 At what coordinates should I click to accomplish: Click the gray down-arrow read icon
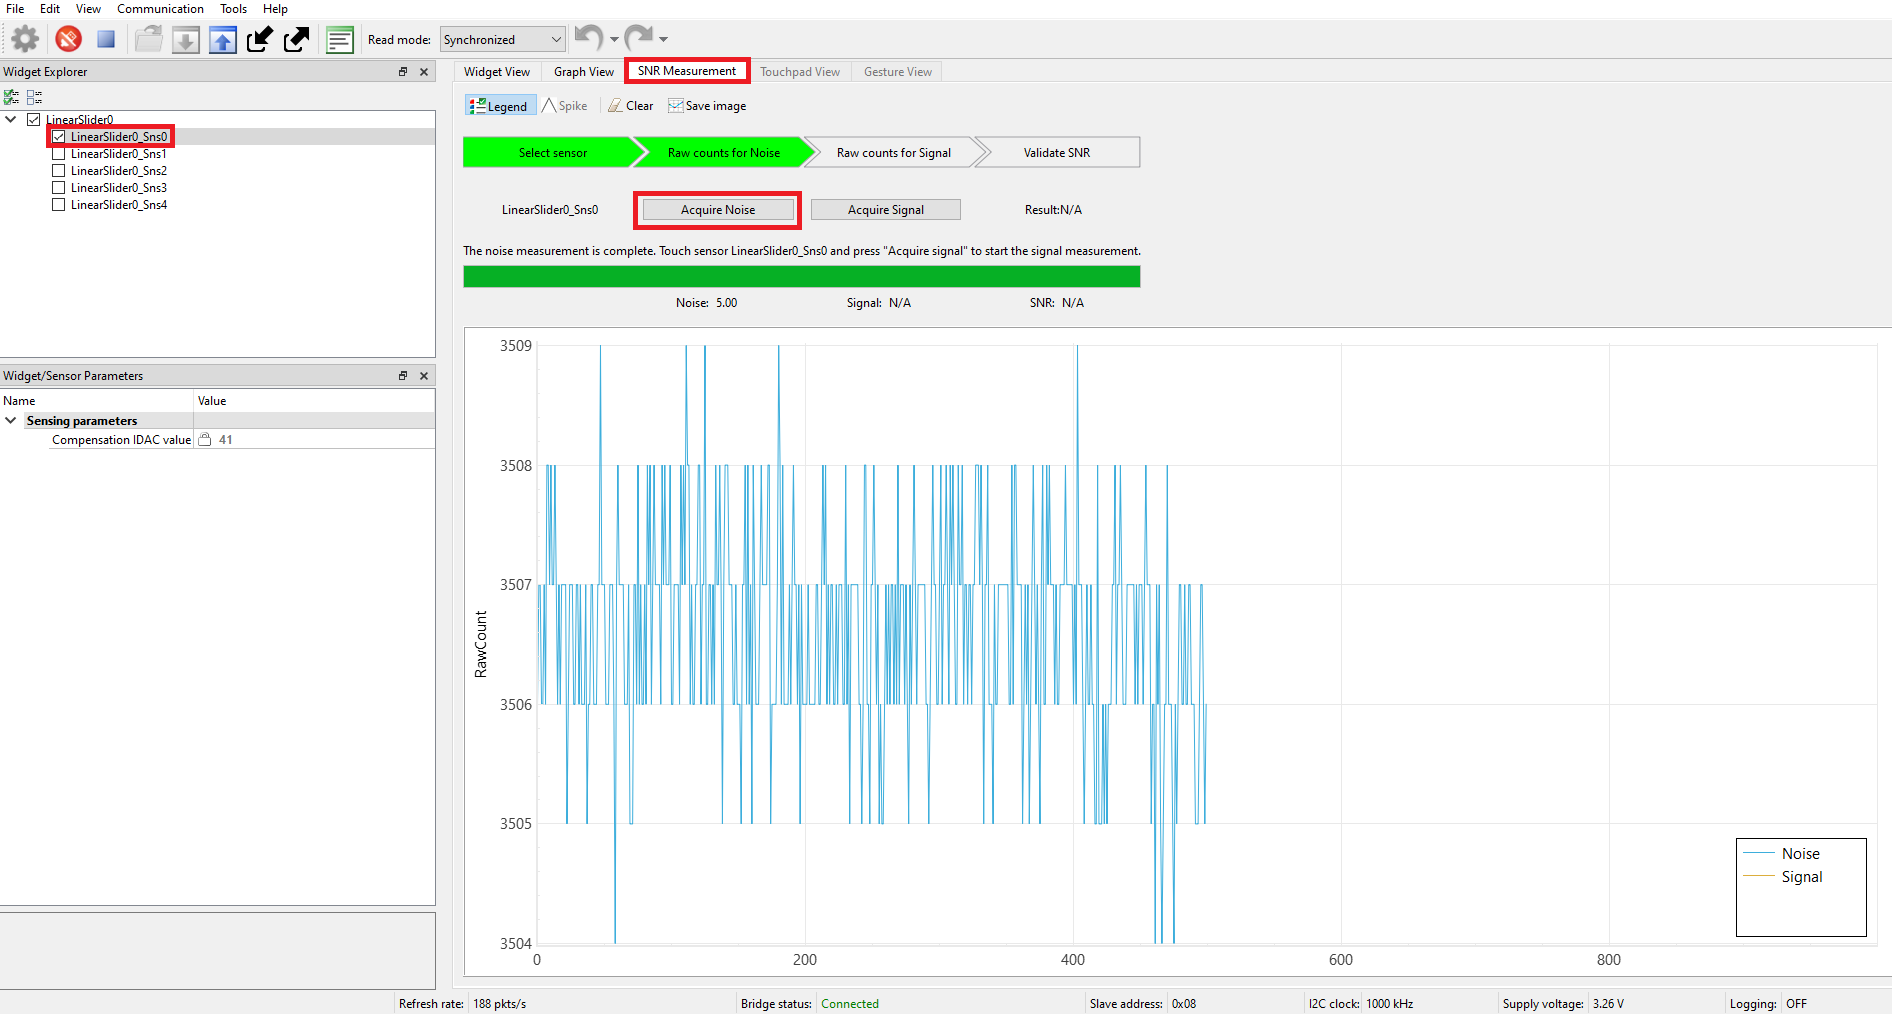point(186,40)
